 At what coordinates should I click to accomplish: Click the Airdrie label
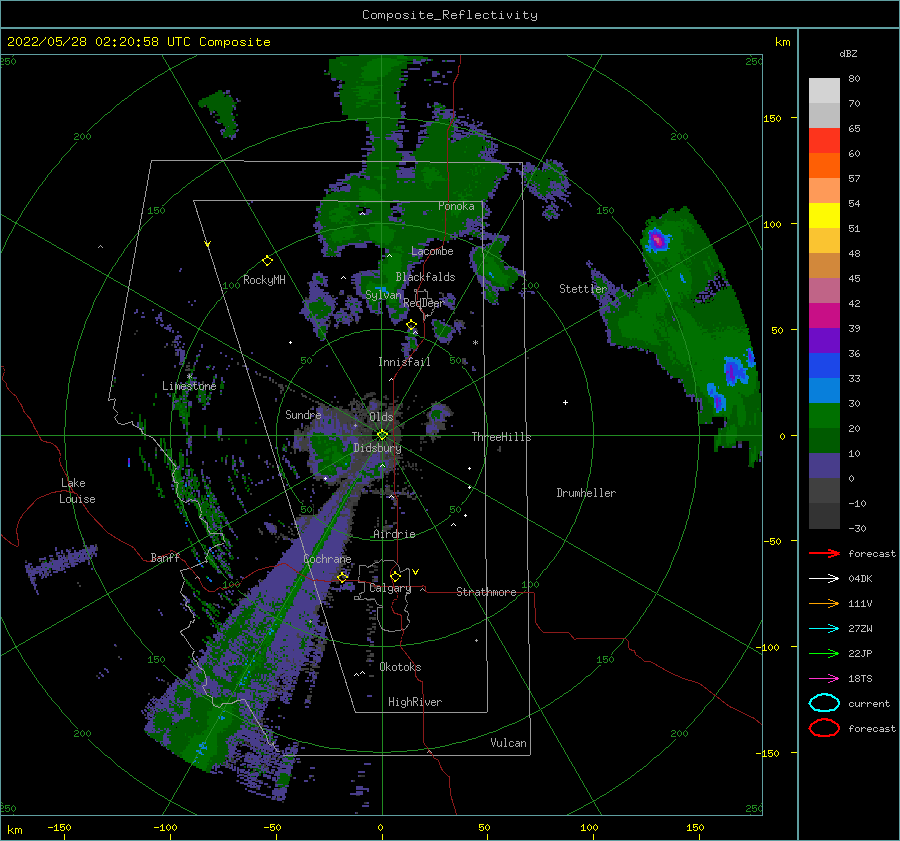coord(394,534)
